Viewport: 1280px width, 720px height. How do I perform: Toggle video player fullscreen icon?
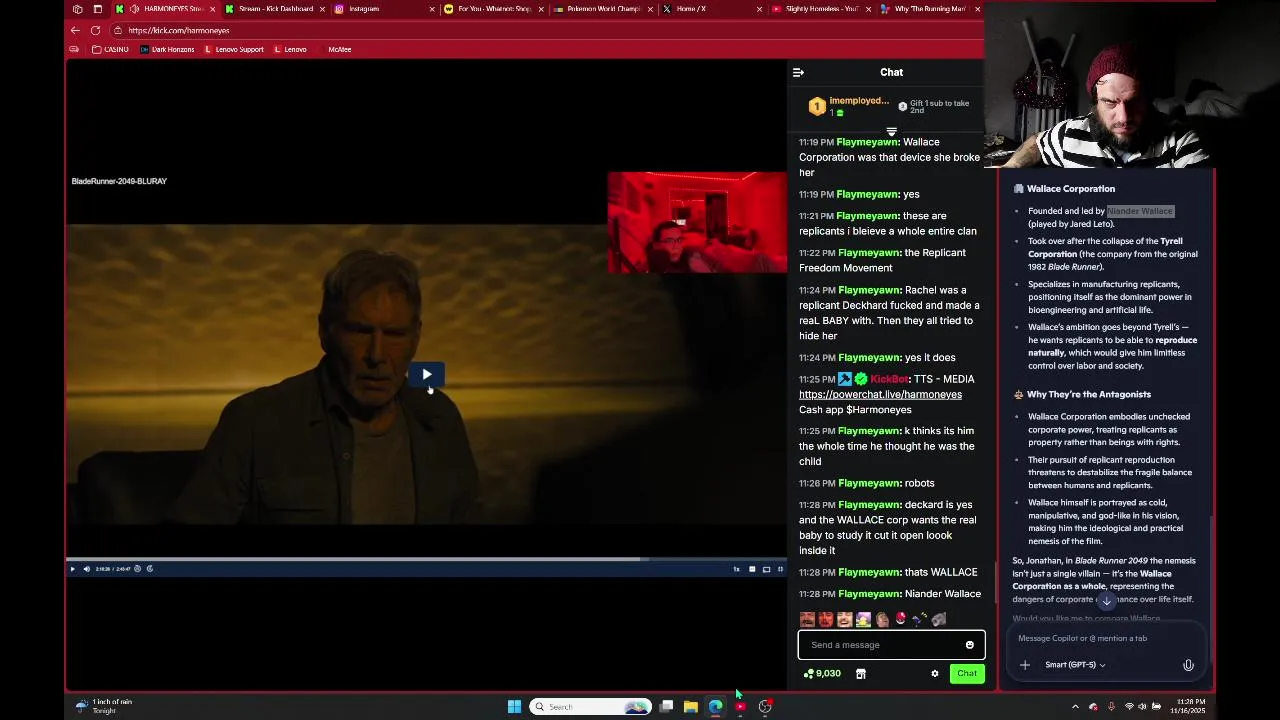780,569
